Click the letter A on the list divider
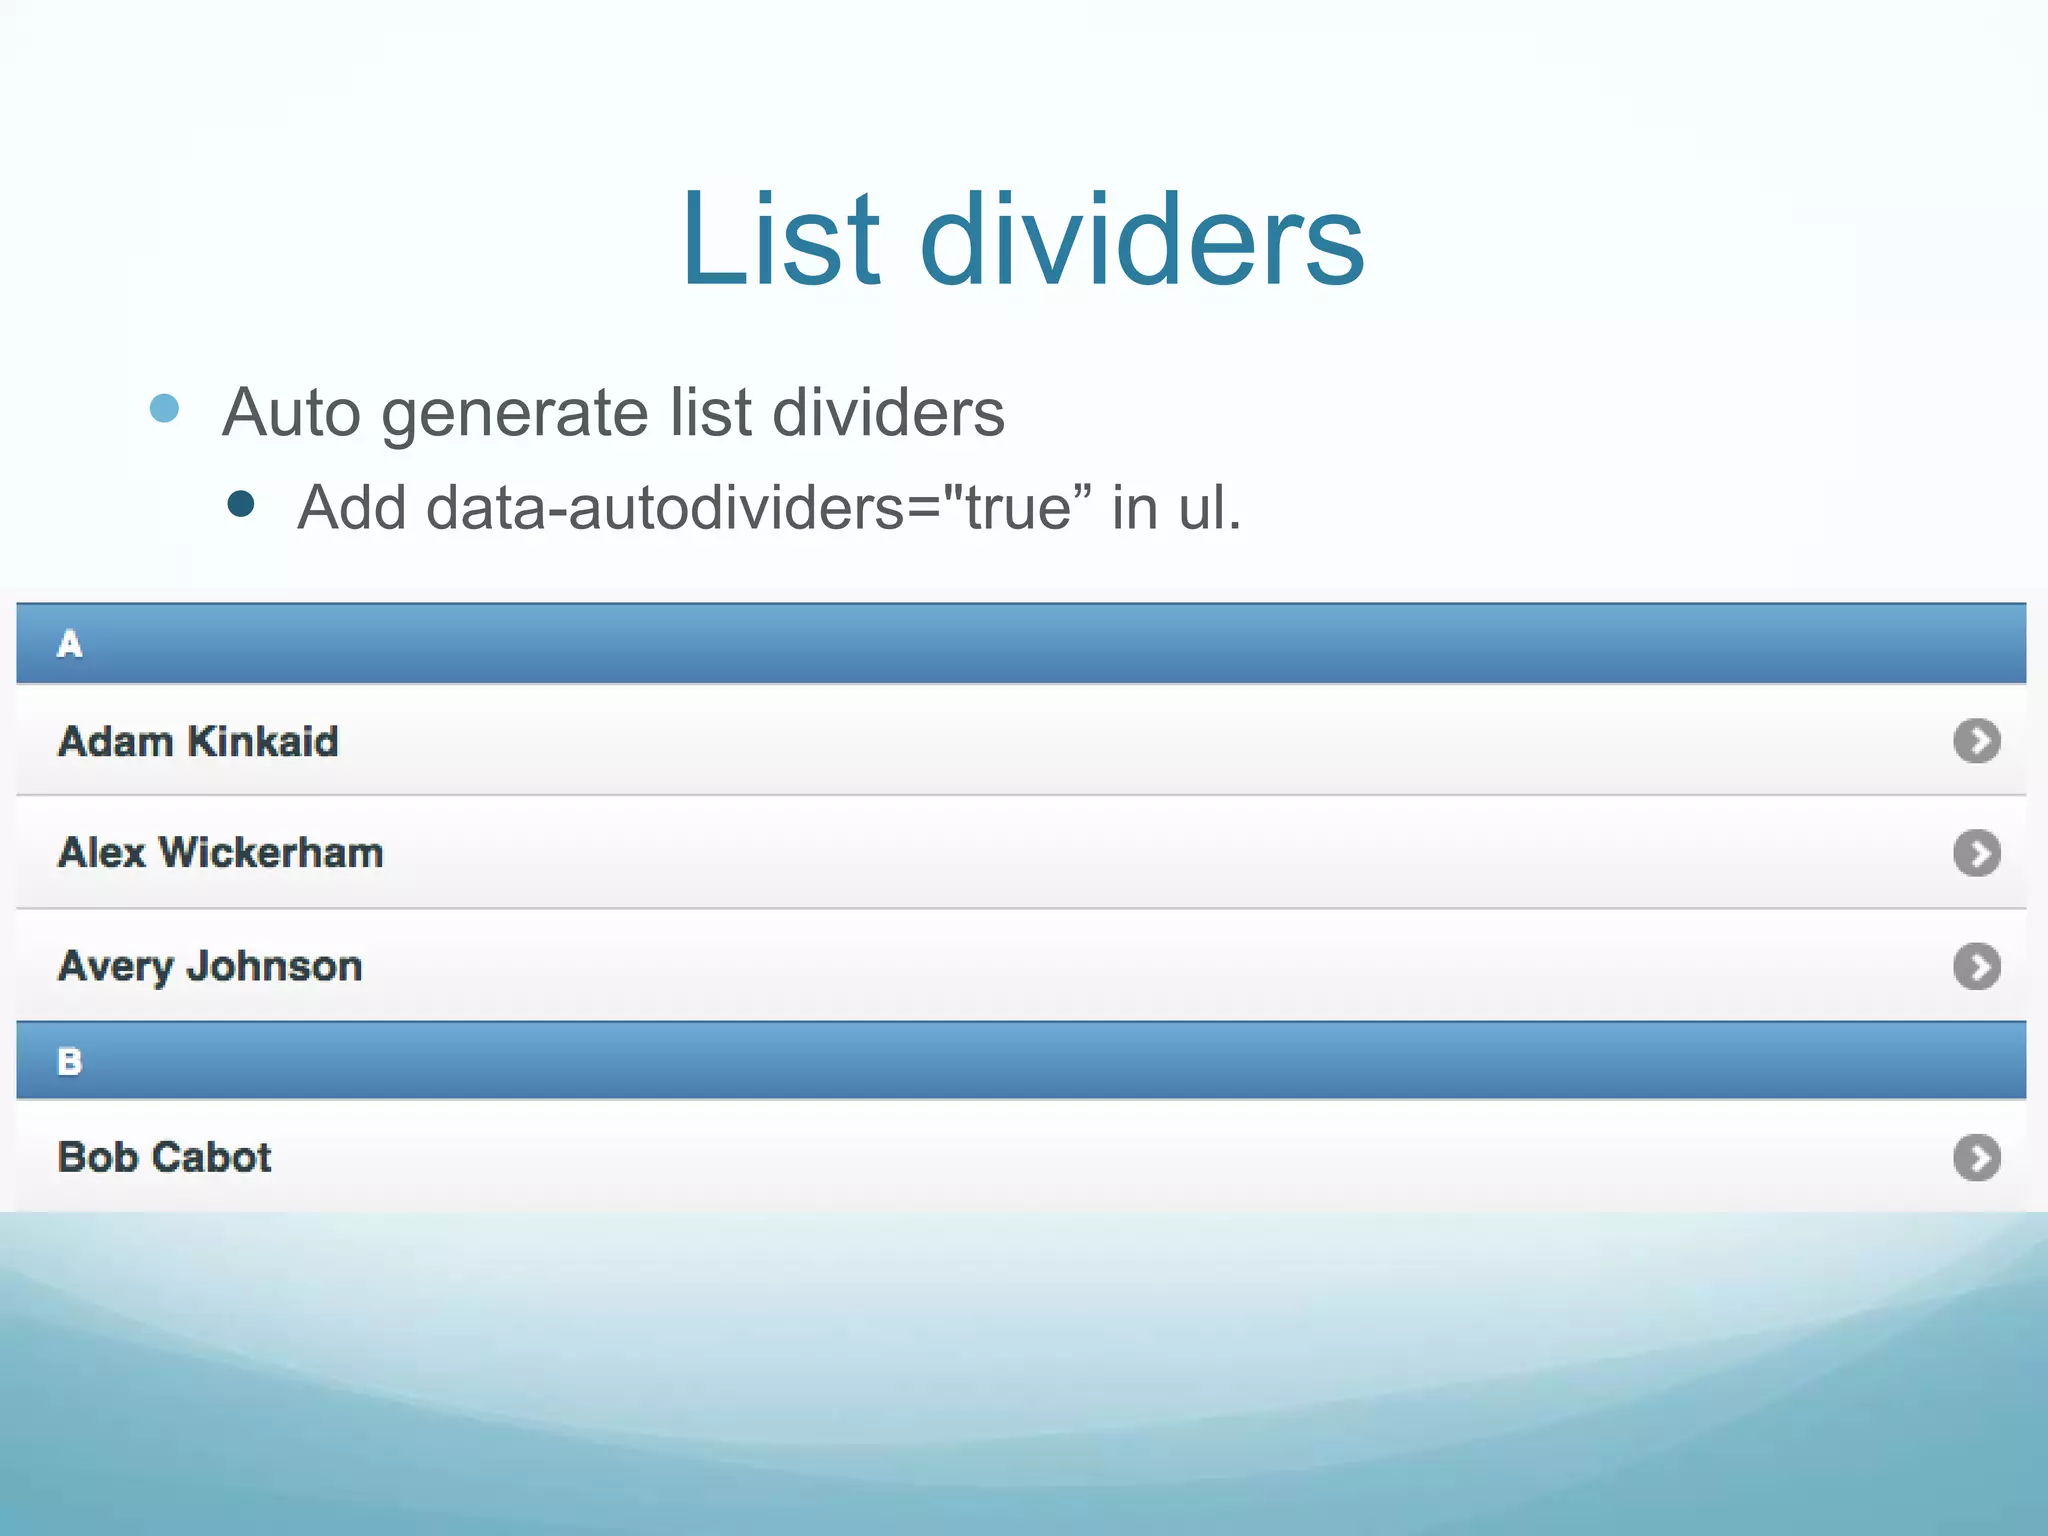The height and width of the screenshot is (1536, 2048). pyautogui.click(x=69, y=644)
